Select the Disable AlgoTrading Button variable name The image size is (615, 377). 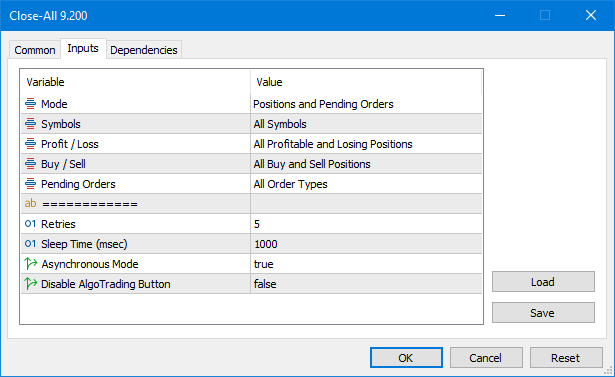pos(106,284)
